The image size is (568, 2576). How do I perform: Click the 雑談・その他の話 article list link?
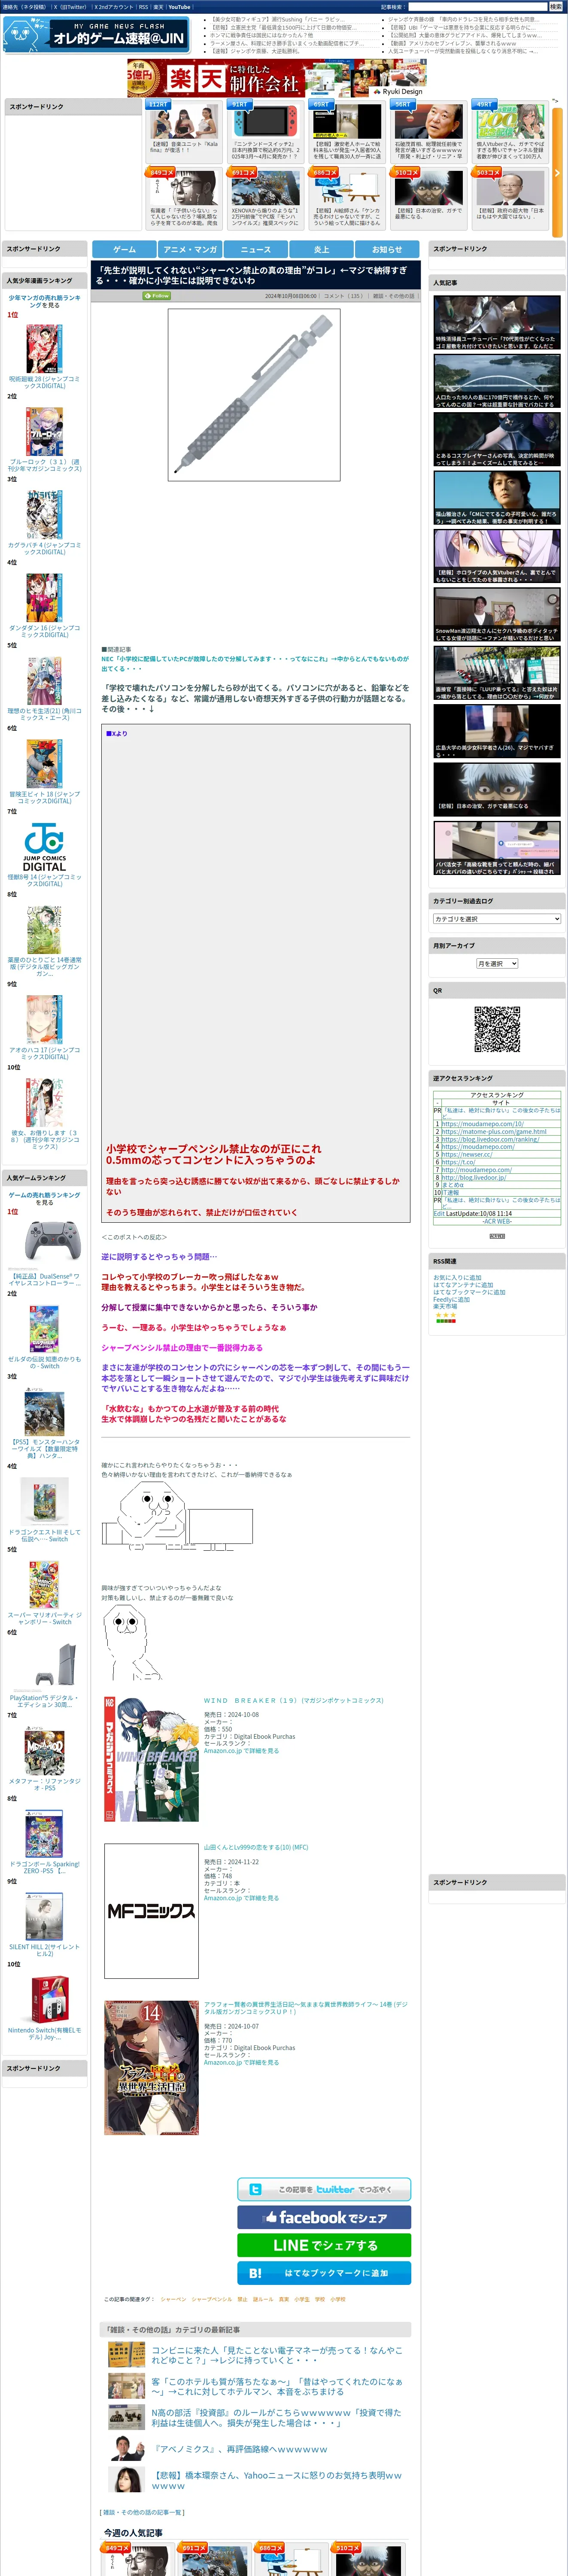pyautogui.click(x=143, y=2512)
